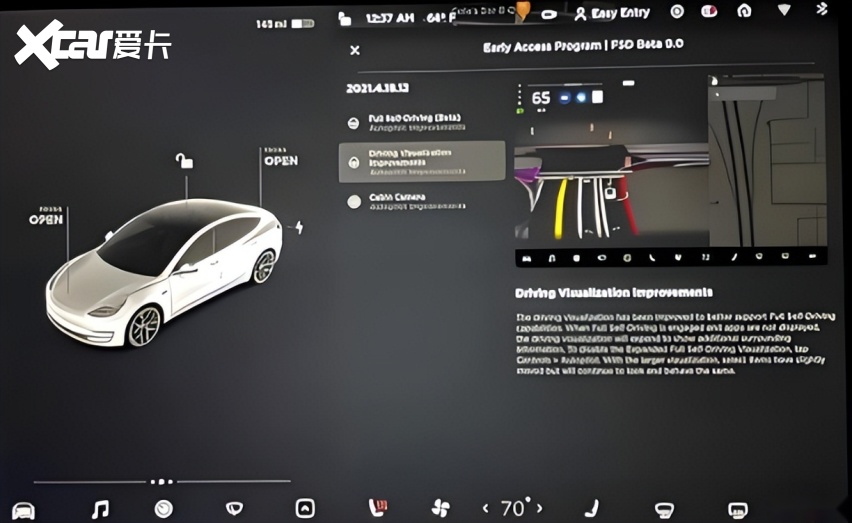852x523 pixels.
Task: Tap the white Model 3 car image
Action: [x=164, y=273]
